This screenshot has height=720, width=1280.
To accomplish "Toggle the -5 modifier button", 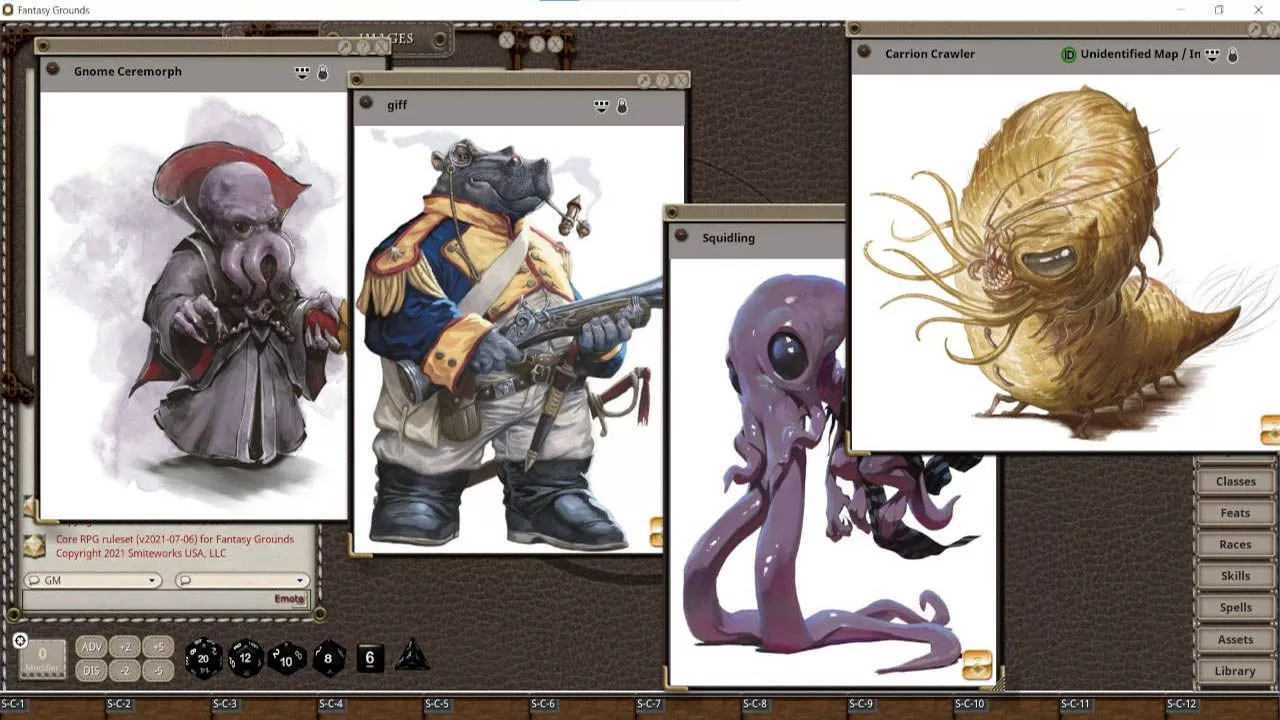I will pos(158,670).
